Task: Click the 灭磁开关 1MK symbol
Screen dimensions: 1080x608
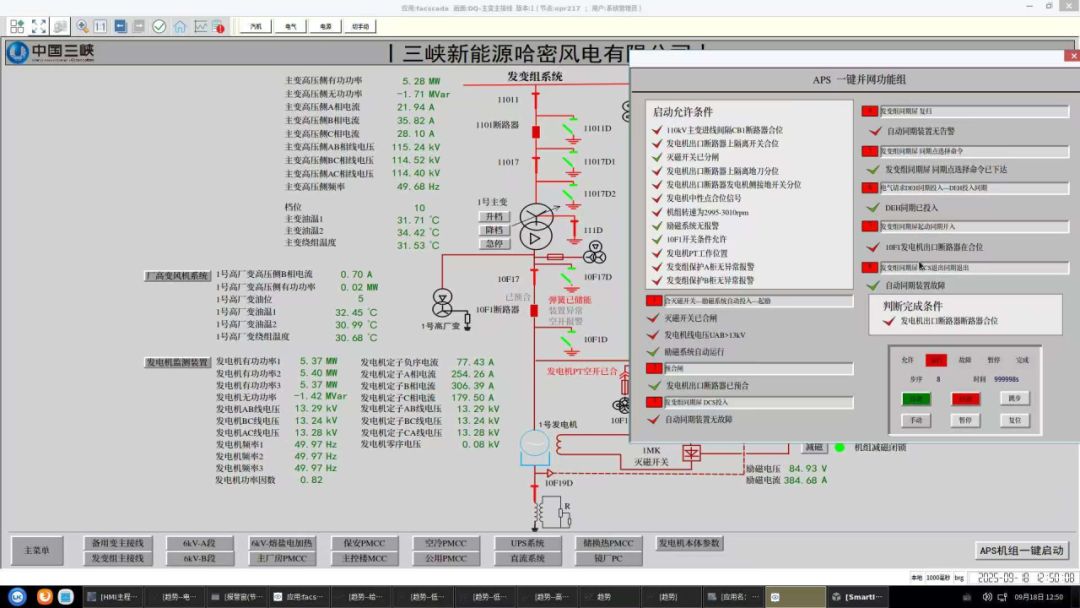Action: (691, 452)
